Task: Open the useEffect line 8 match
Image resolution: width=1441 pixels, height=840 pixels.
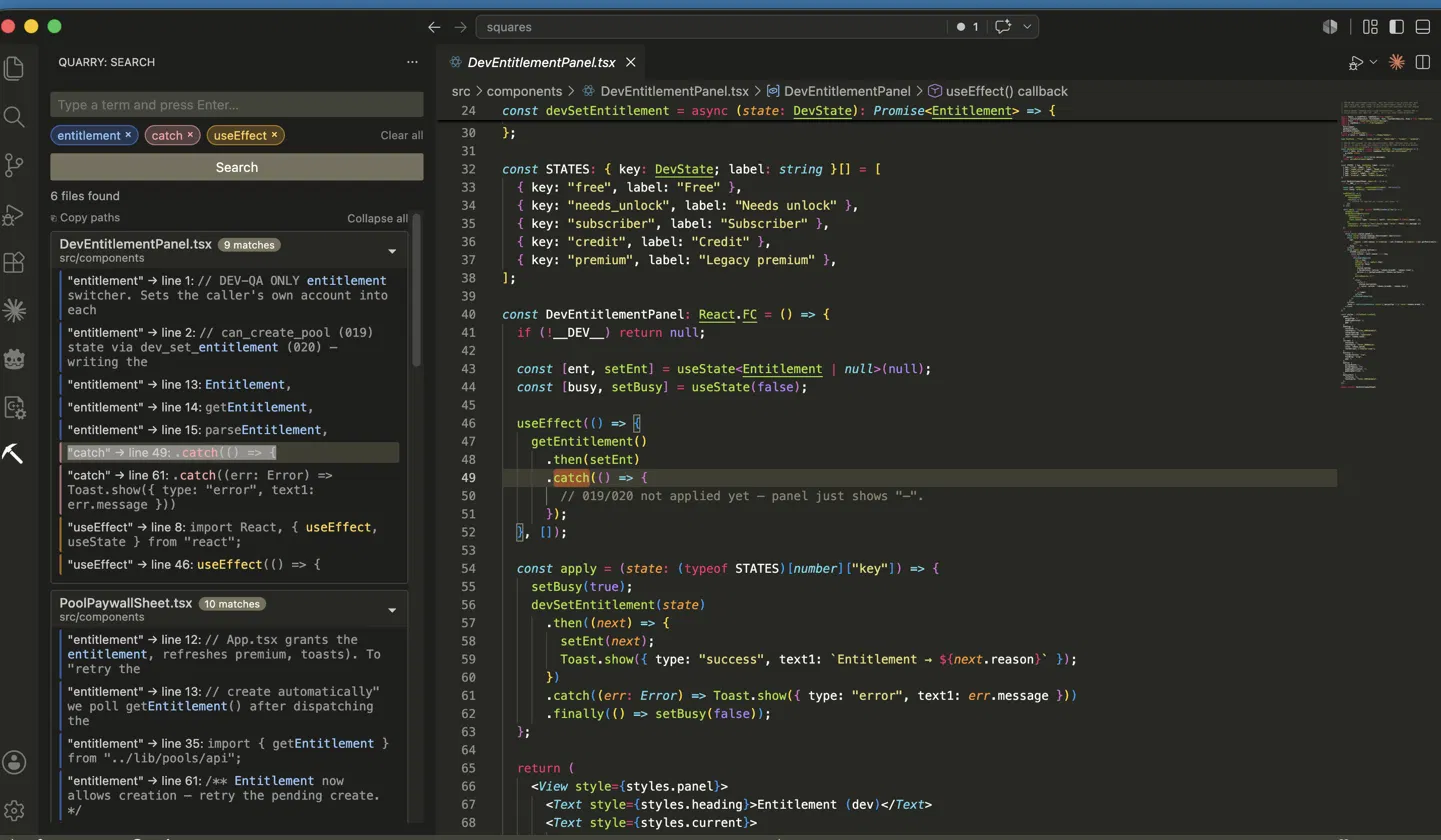Action: tap(229, 534)
